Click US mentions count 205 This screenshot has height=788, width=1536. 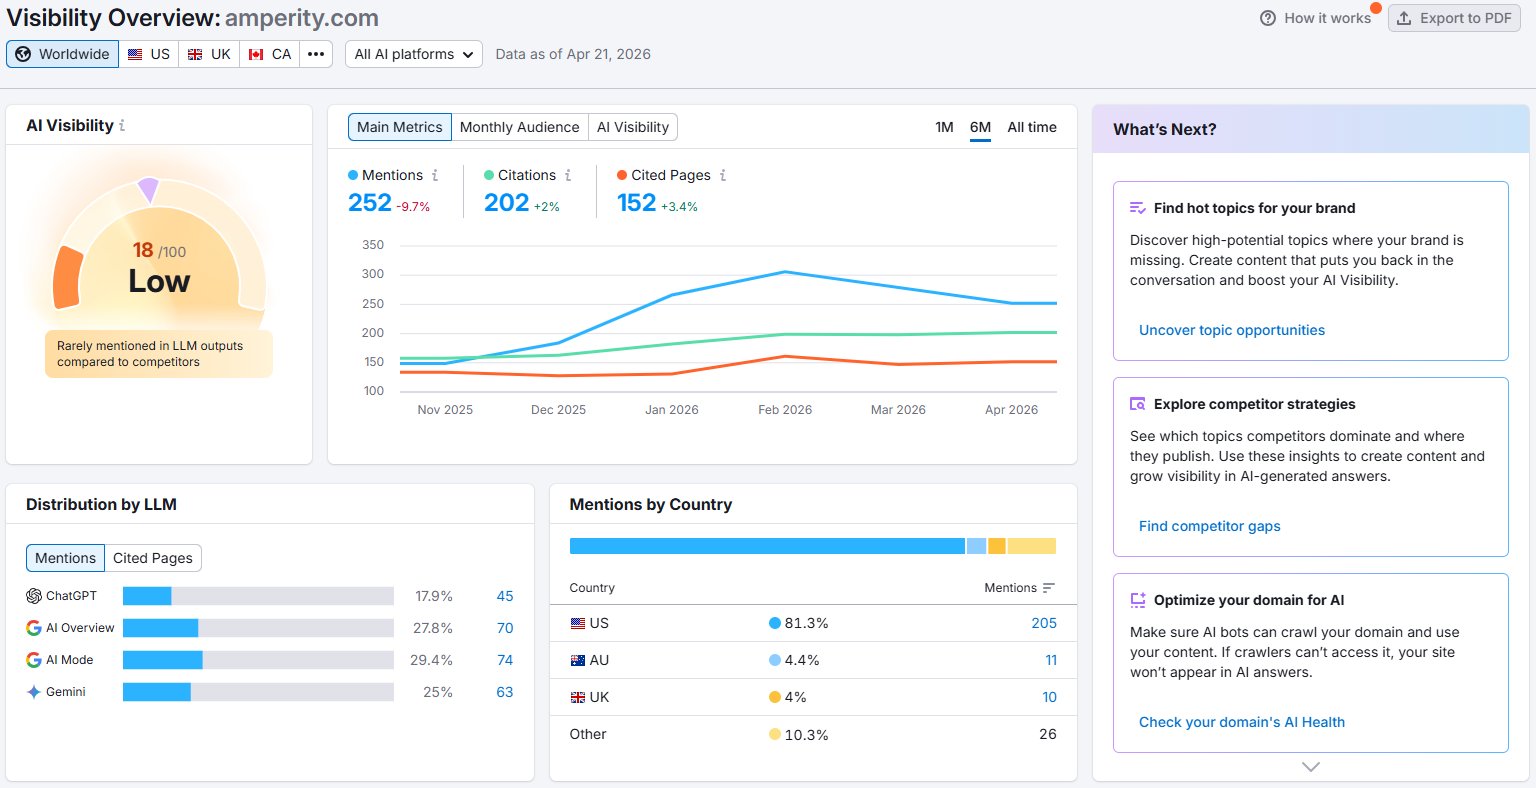coord(1044,623)
